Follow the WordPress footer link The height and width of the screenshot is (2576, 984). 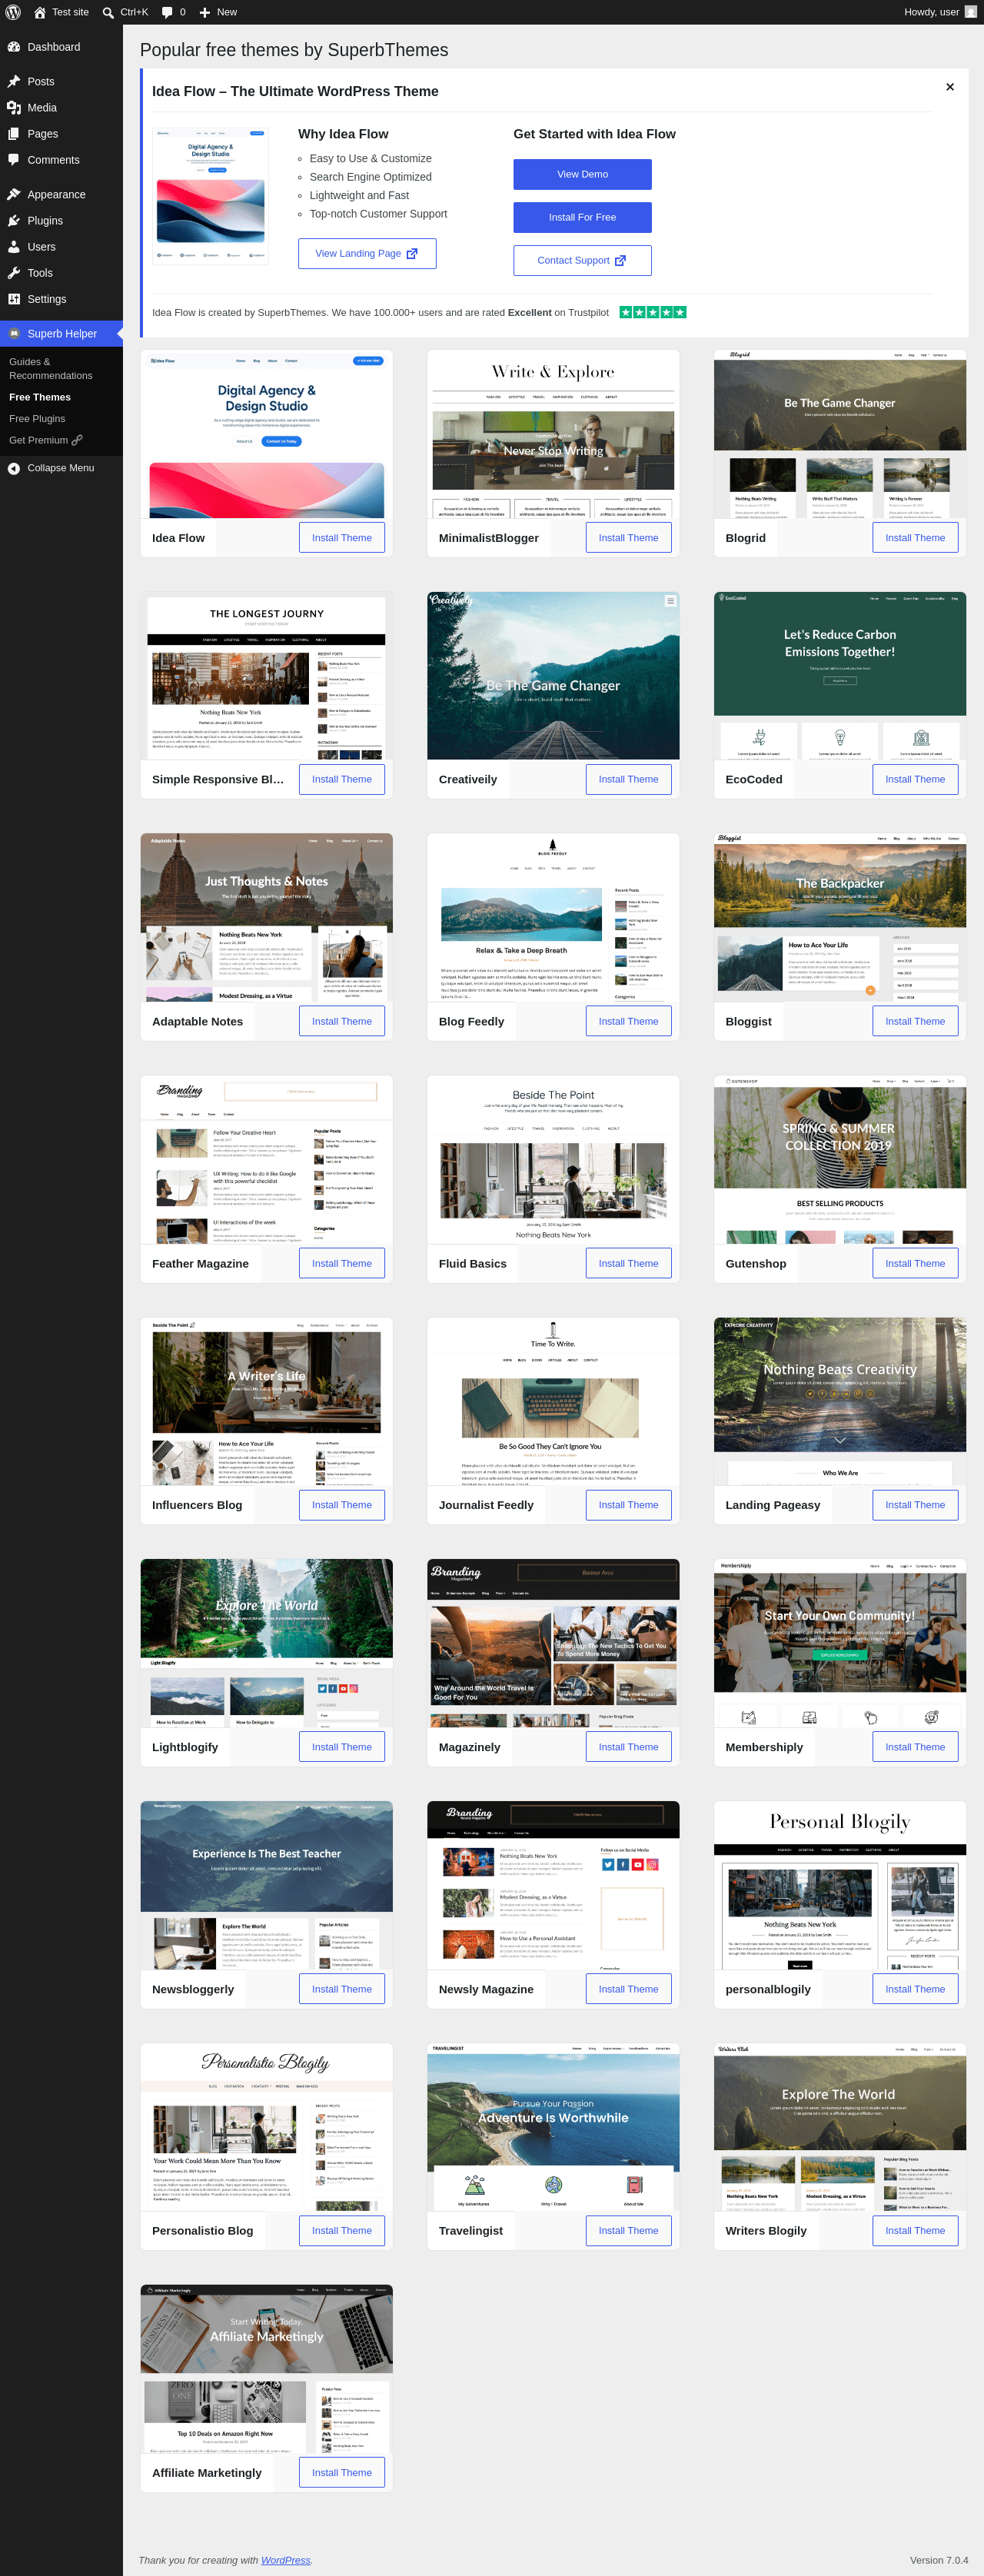click(285, 2560)
